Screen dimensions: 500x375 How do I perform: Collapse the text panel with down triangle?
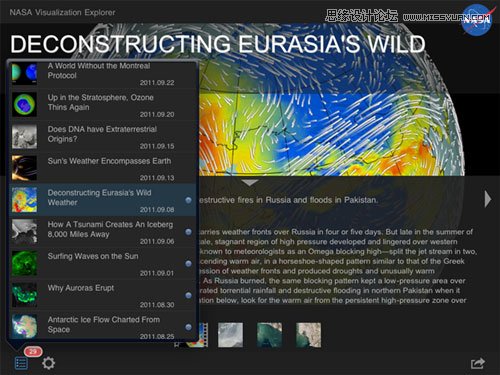[250, 183]
